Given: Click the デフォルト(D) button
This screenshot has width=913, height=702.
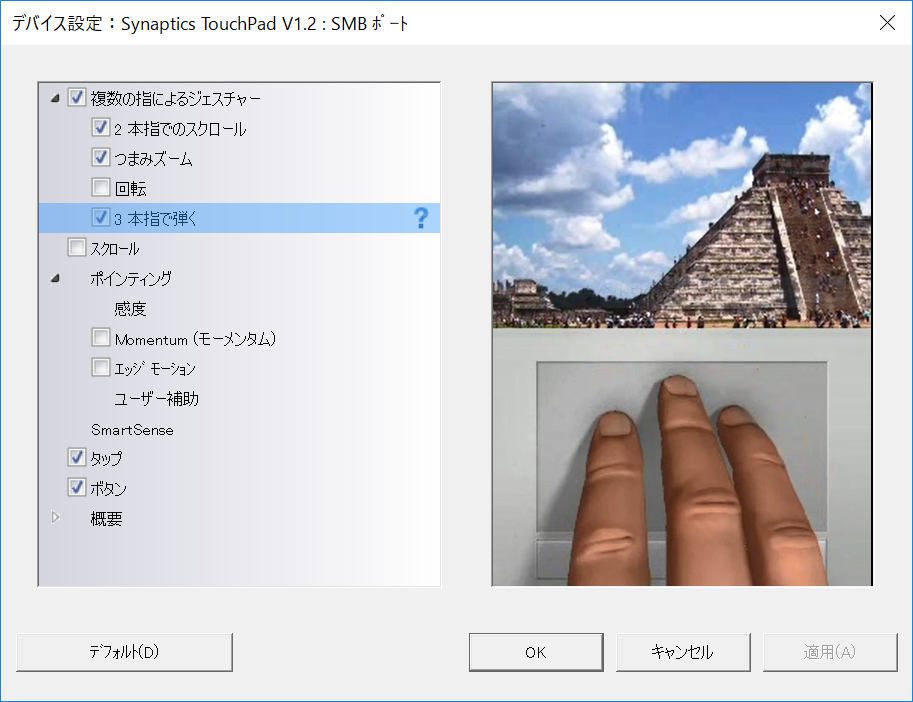Looking at the screenshot, I should point(124,652).
